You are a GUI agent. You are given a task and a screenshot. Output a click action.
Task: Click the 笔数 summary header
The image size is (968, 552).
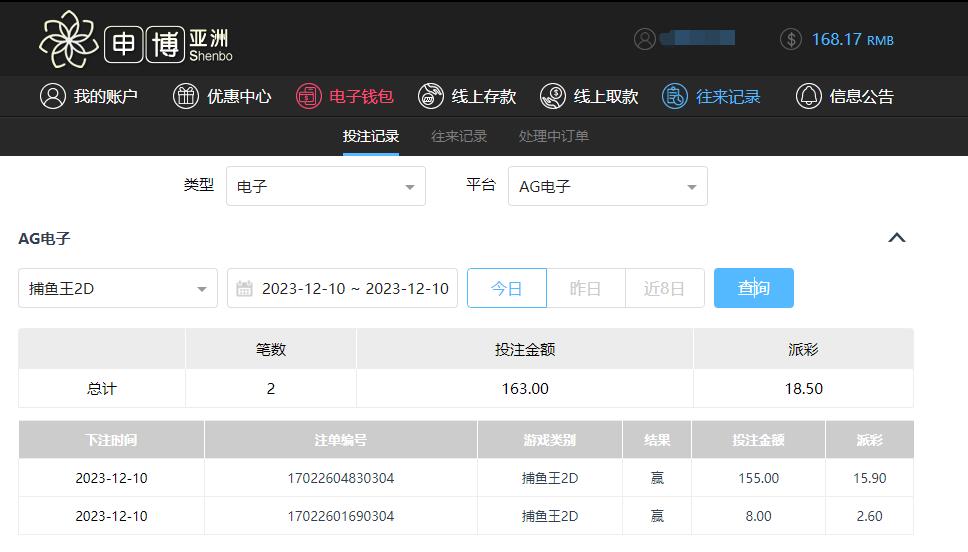[x=271, y=349]
